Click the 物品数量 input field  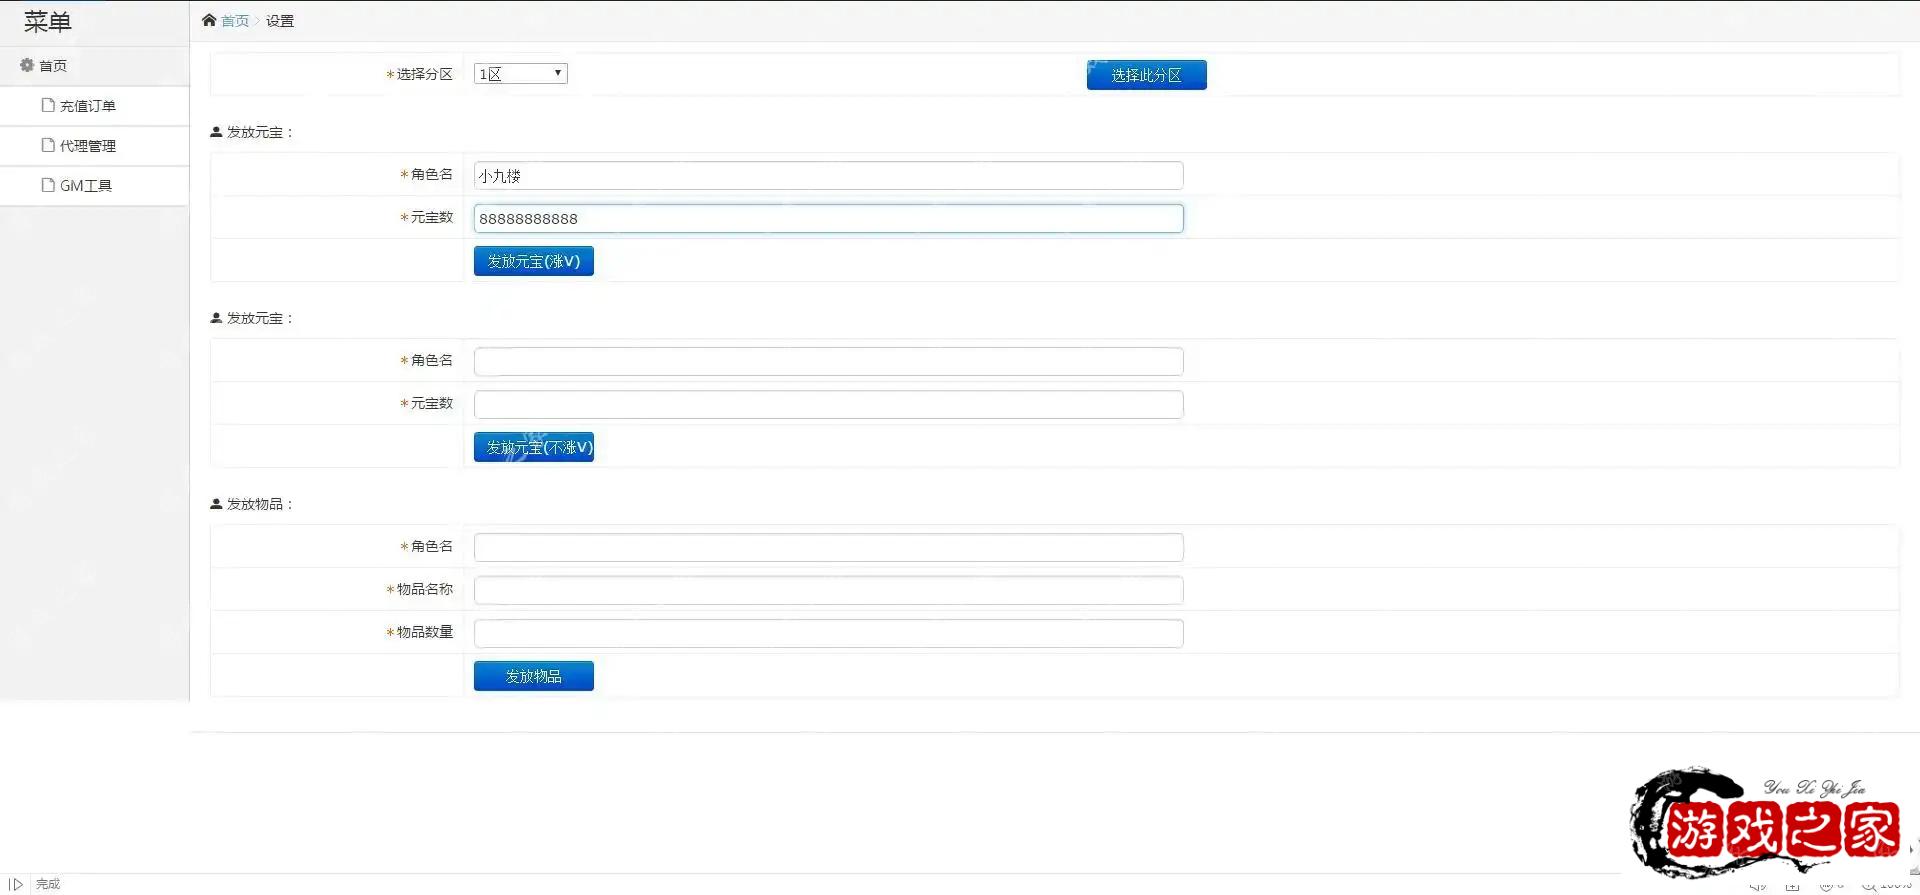(x=828, y=634)
